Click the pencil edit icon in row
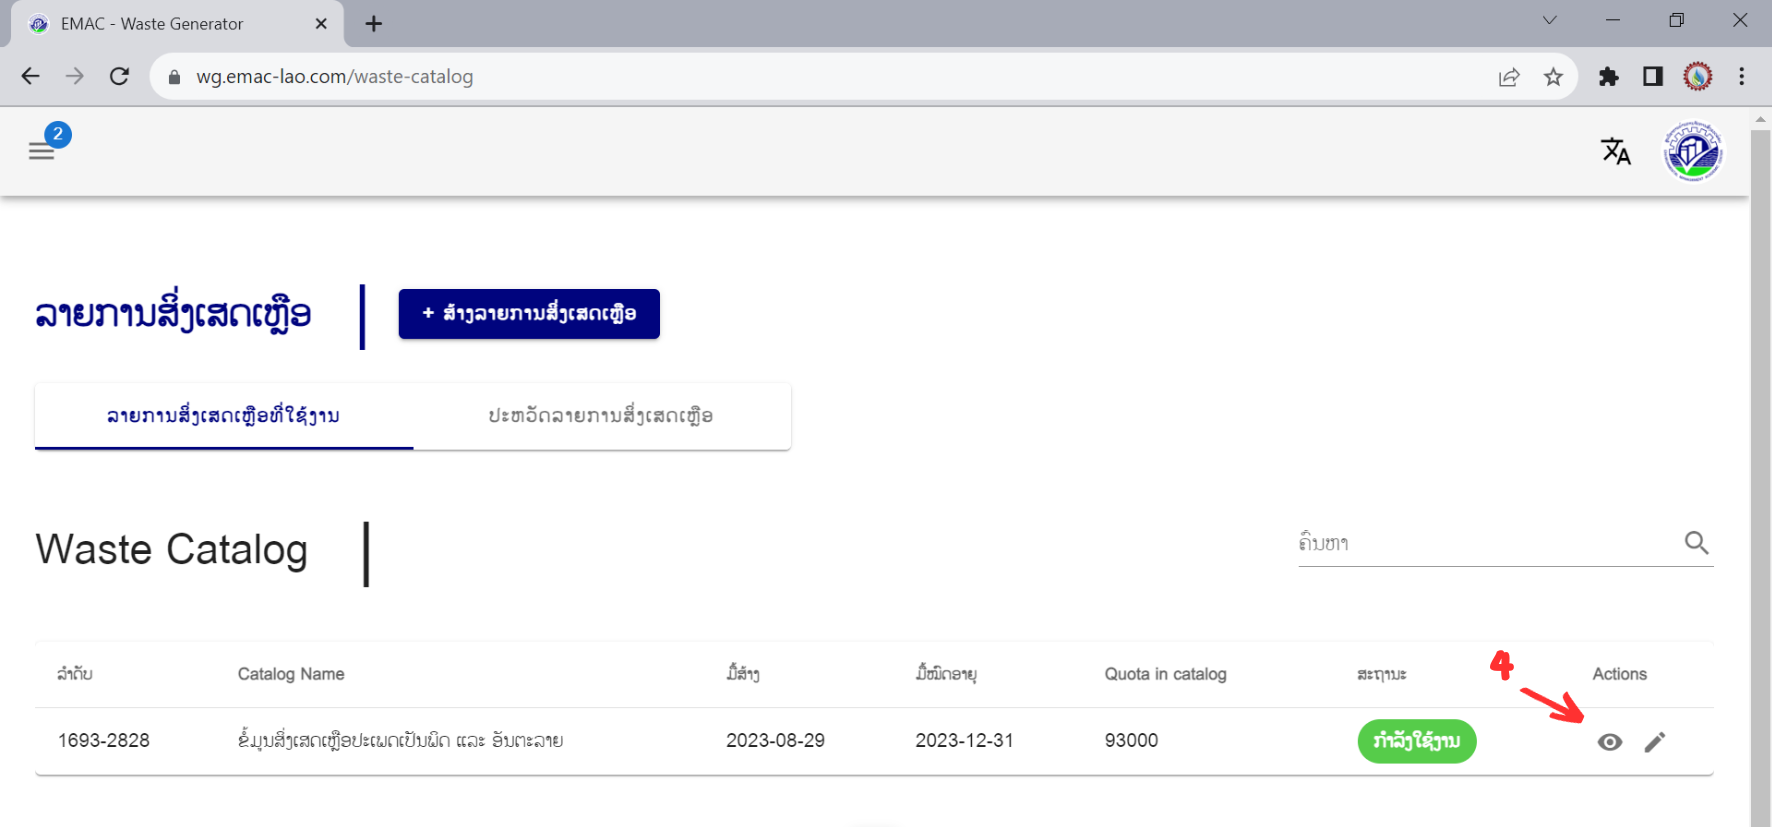1772x827 pixels. (1655, 742)
